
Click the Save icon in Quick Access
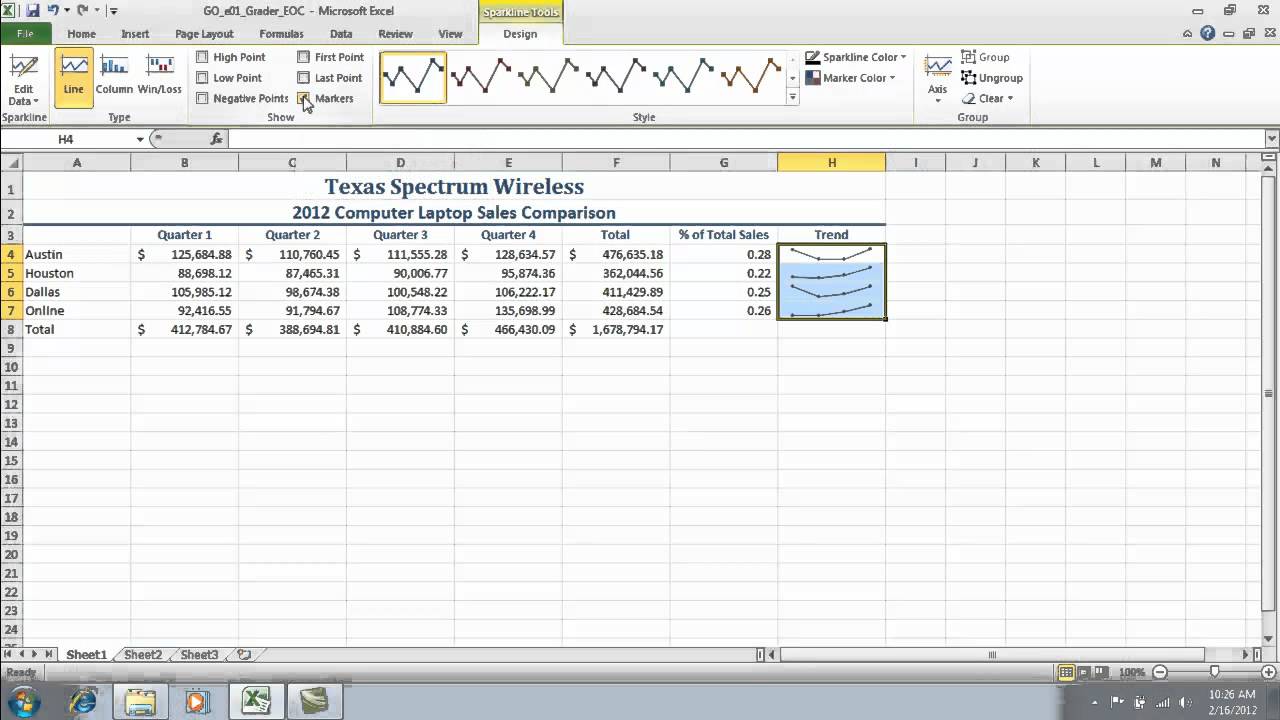33,11
